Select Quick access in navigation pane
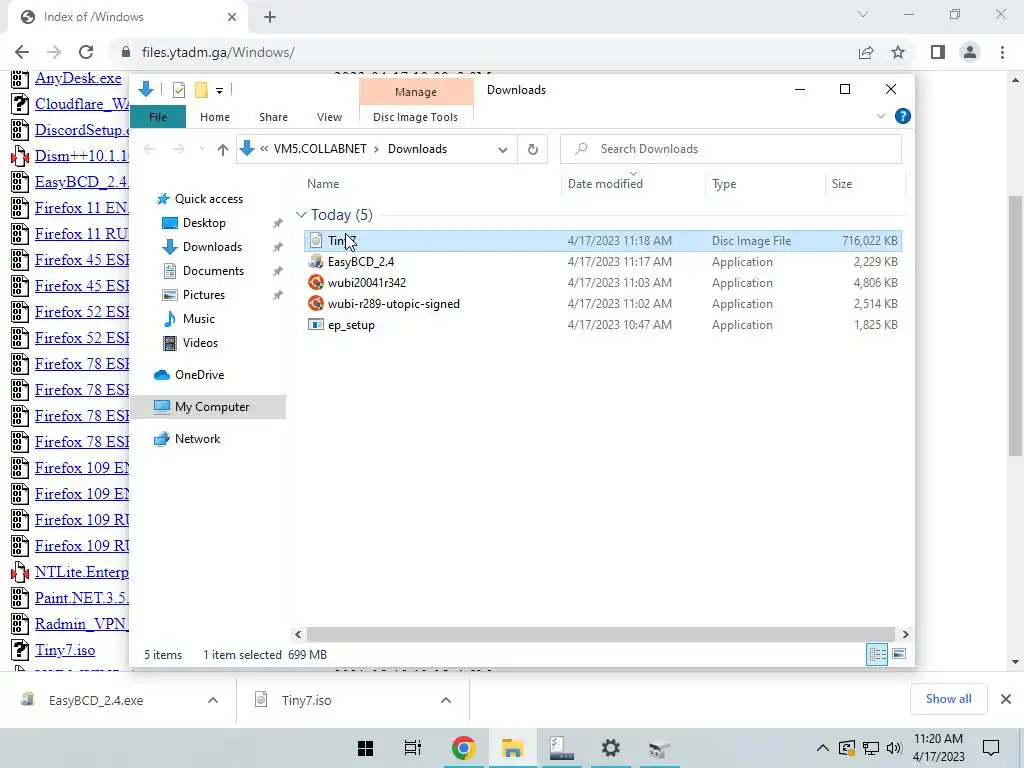The image size is (1024, 768). click(x=208, y=199)
